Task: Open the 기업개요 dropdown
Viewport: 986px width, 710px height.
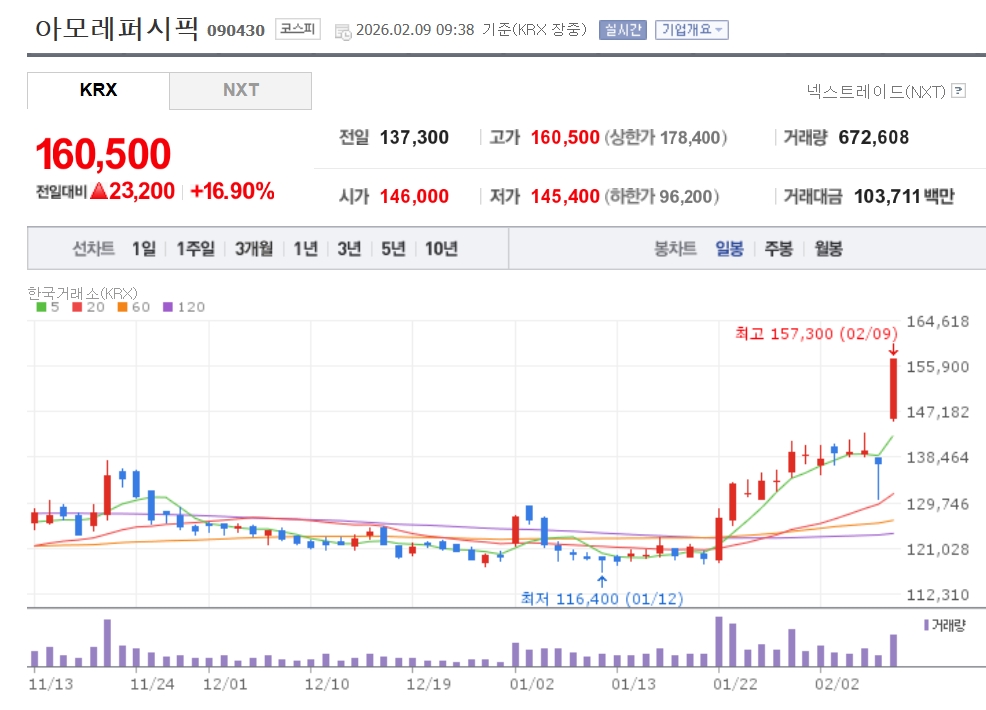Action: 691,30
